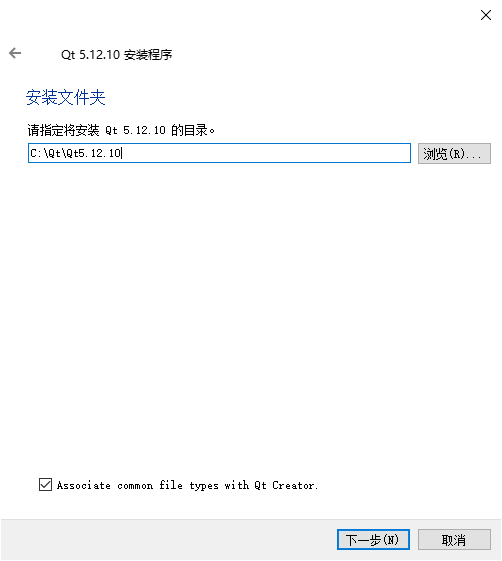
Task: Click the 'Qt Creator' words in the checkbox label
Action: pos(286,486)
